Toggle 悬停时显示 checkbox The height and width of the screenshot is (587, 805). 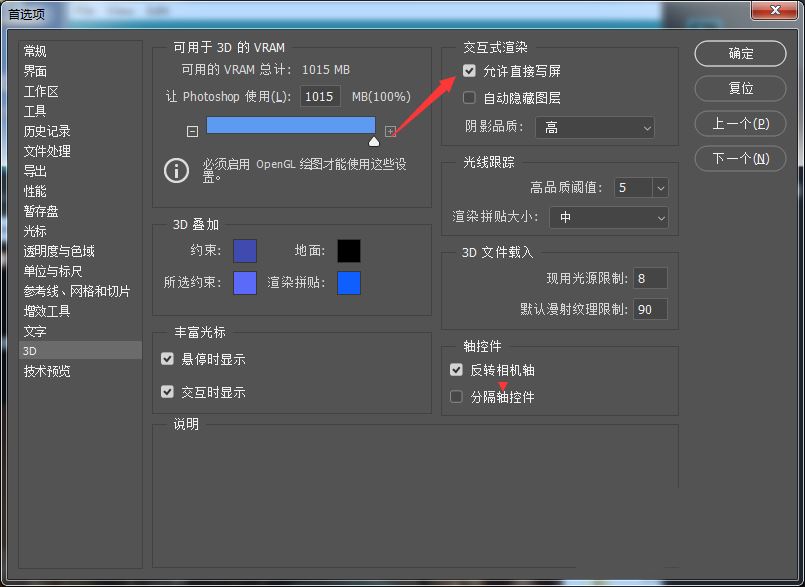point(167,358)
